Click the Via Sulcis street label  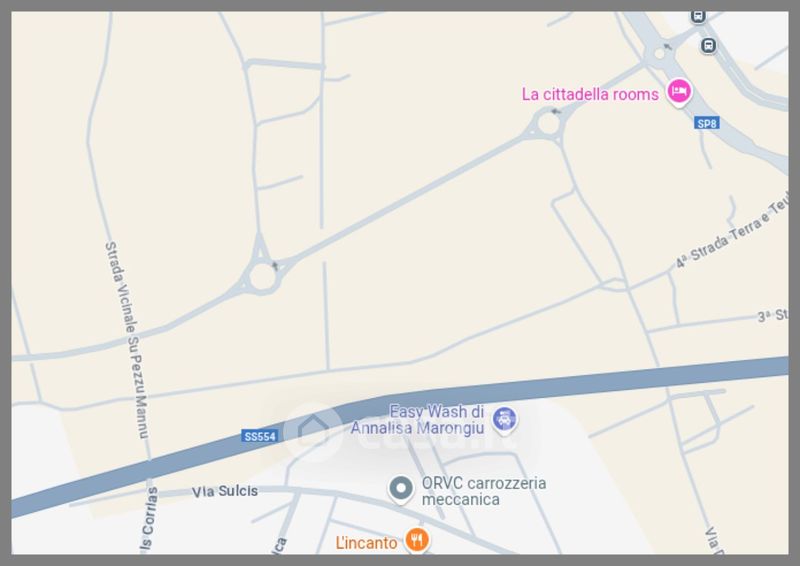[x=225, y=491]
